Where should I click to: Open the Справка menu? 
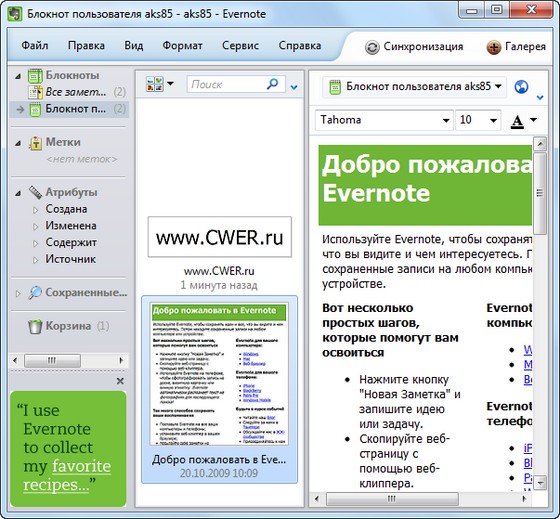point(300,46)
